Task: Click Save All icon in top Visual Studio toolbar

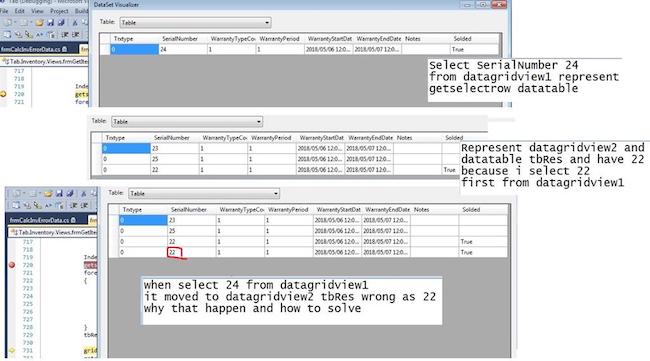Action: click(x=61, y=23)
